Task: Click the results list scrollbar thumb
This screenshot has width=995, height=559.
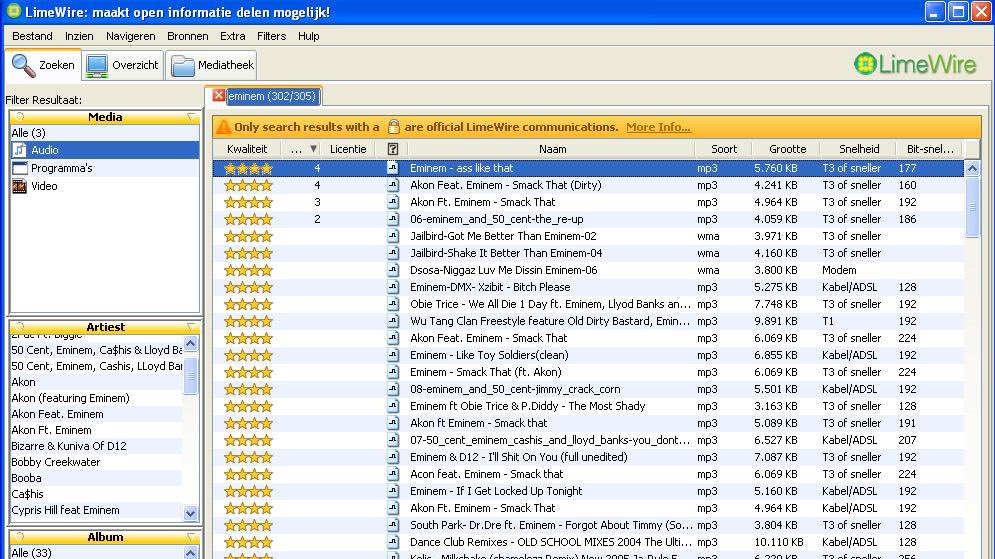Action: (972, 207)
